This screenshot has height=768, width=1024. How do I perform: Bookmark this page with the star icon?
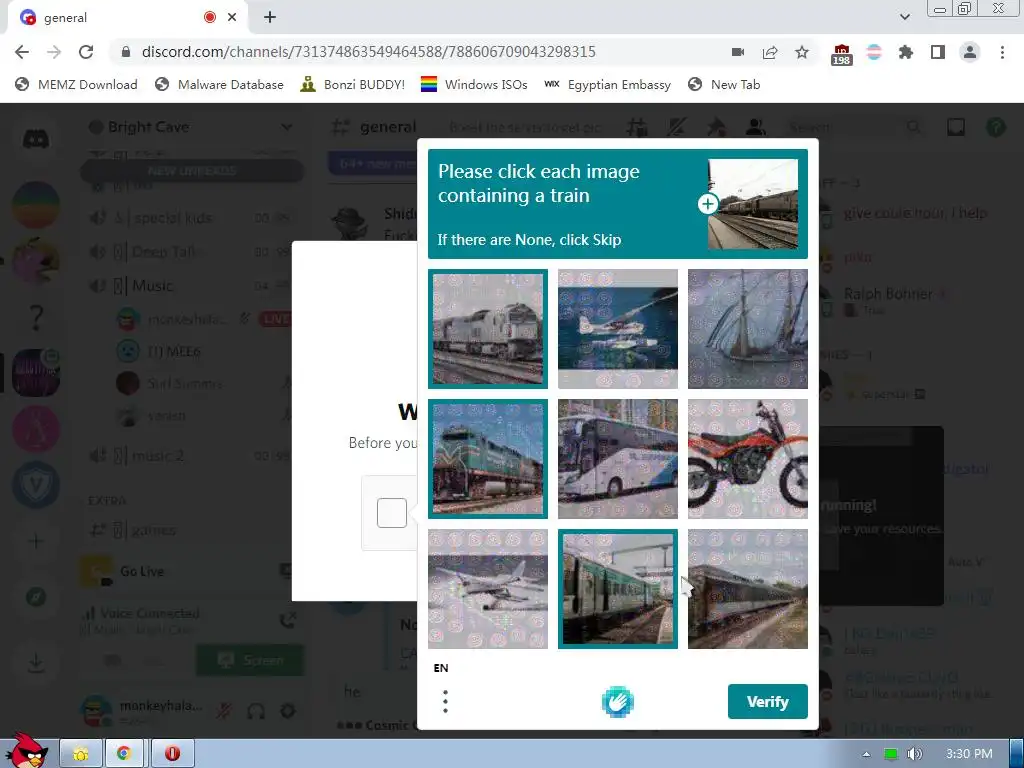[802, 52]
